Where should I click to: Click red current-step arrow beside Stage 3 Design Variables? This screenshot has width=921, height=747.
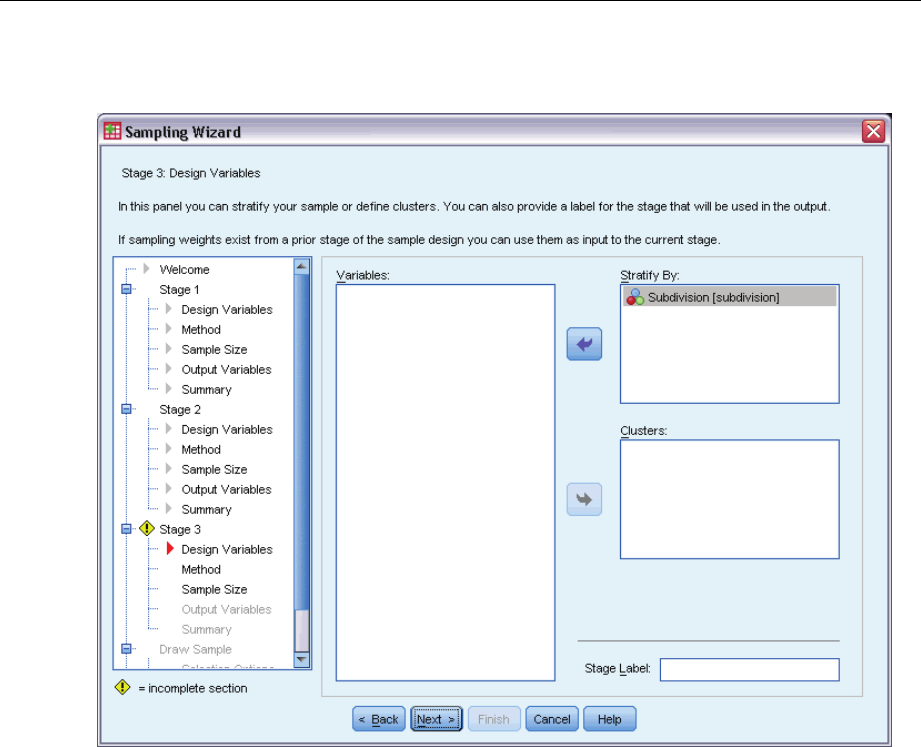(x=170, y=549)
